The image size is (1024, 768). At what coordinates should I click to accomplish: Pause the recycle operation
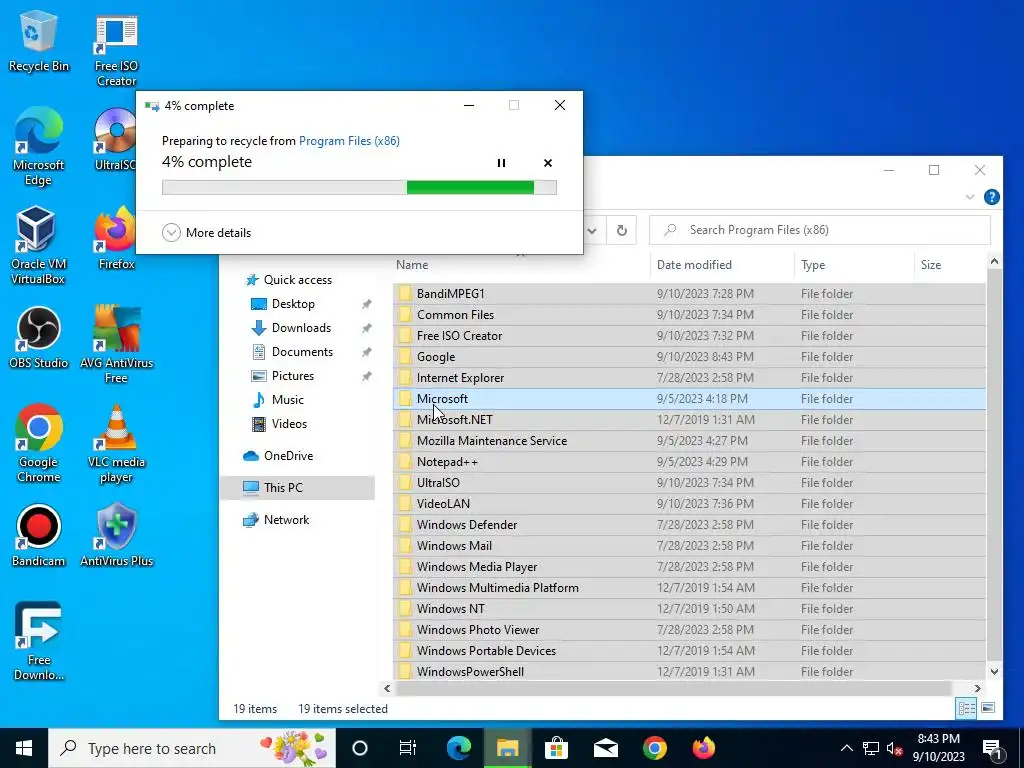[502, 163]
